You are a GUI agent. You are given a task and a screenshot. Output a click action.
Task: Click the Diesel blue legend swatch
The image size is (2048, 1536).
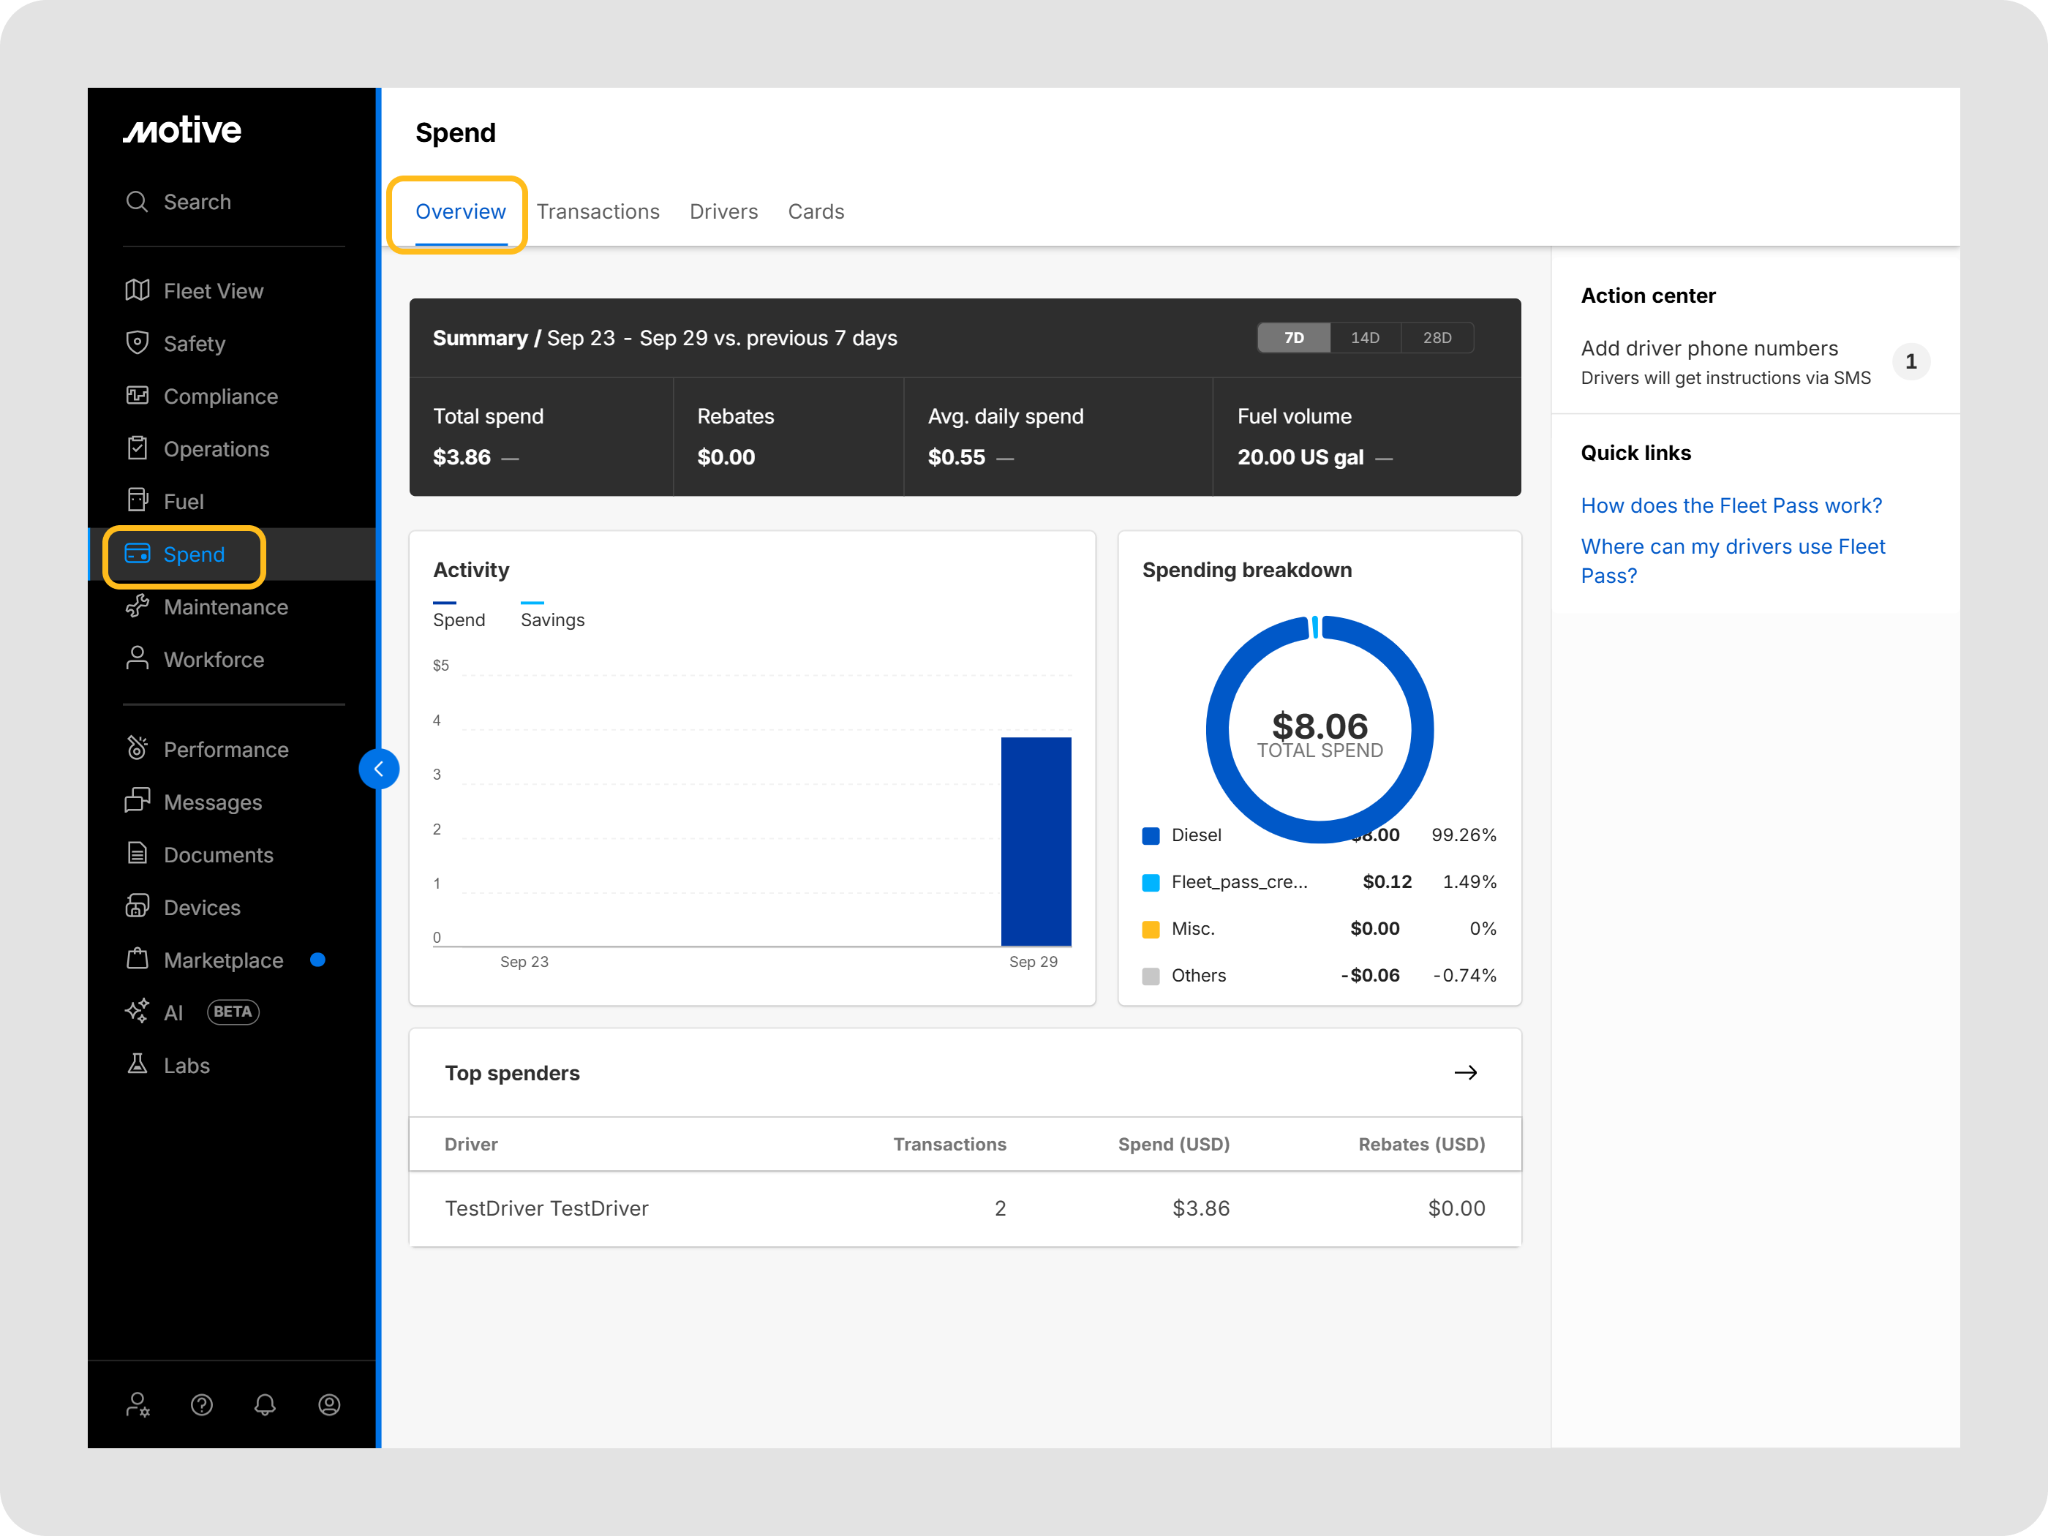1151,836
